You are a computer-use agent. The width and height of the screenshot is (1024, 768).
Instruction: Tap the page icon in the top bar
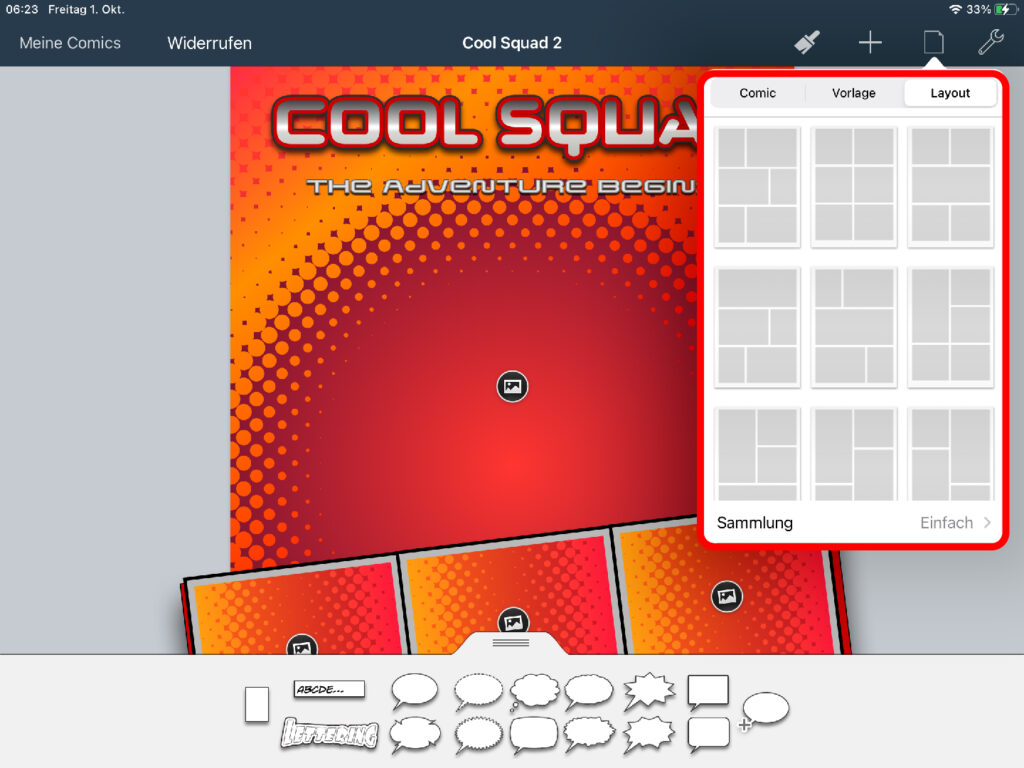[x=932, y=42]
